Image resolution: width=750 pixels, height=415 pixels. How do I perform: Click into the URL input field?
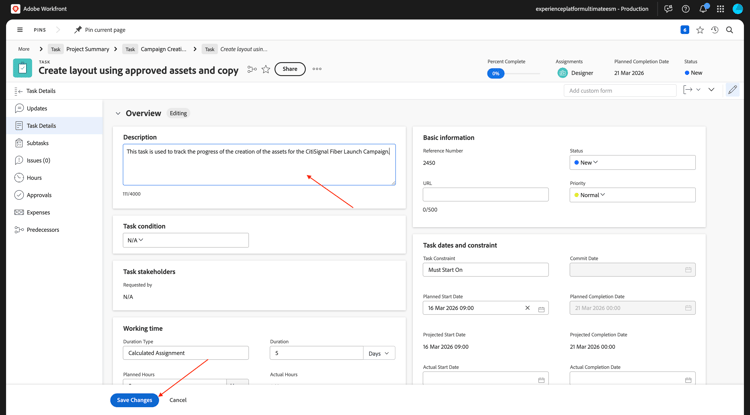(x=485, y=195)
